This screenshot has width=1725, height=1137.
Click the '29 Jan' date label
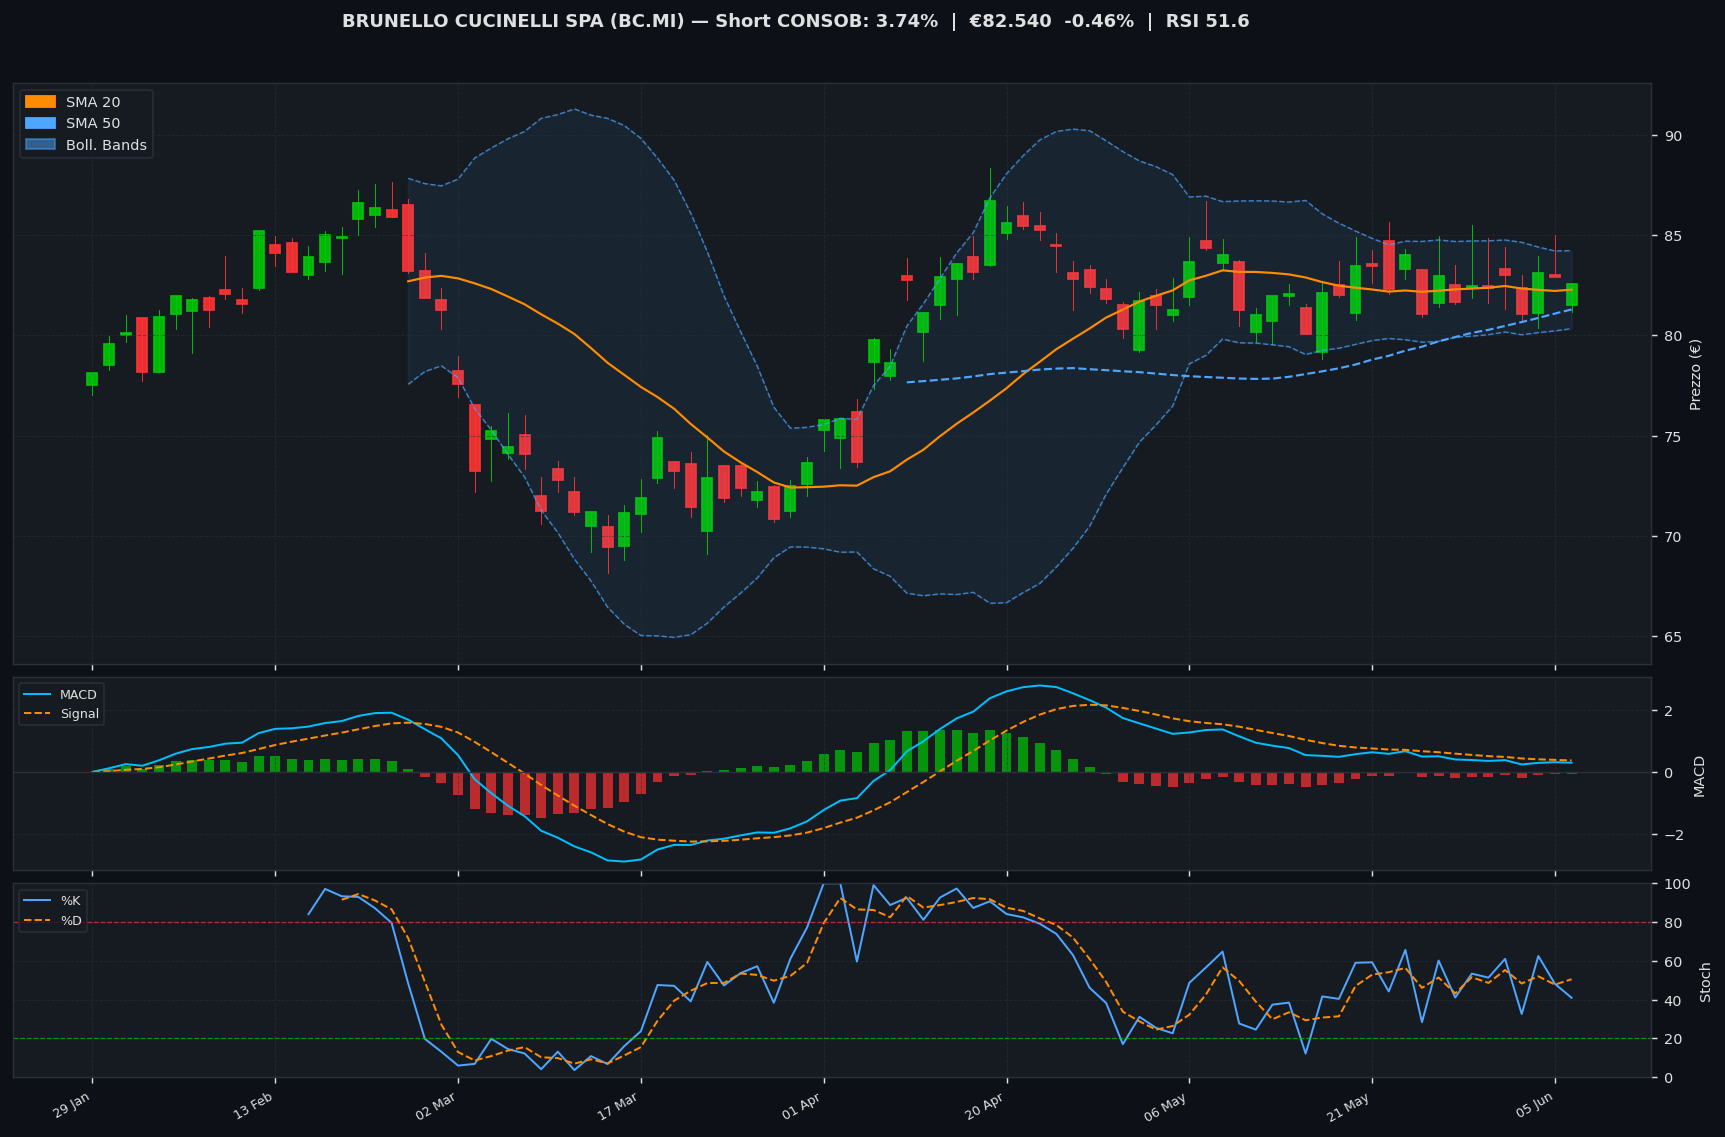click(x=71, y=1105)
